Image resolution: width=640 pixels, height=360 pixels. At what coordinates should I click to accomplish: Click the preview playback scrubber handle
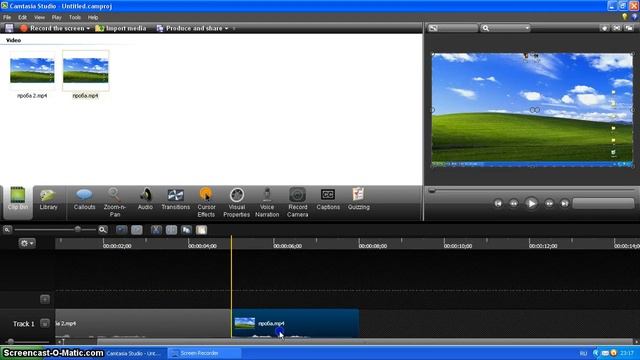[431, 191]
